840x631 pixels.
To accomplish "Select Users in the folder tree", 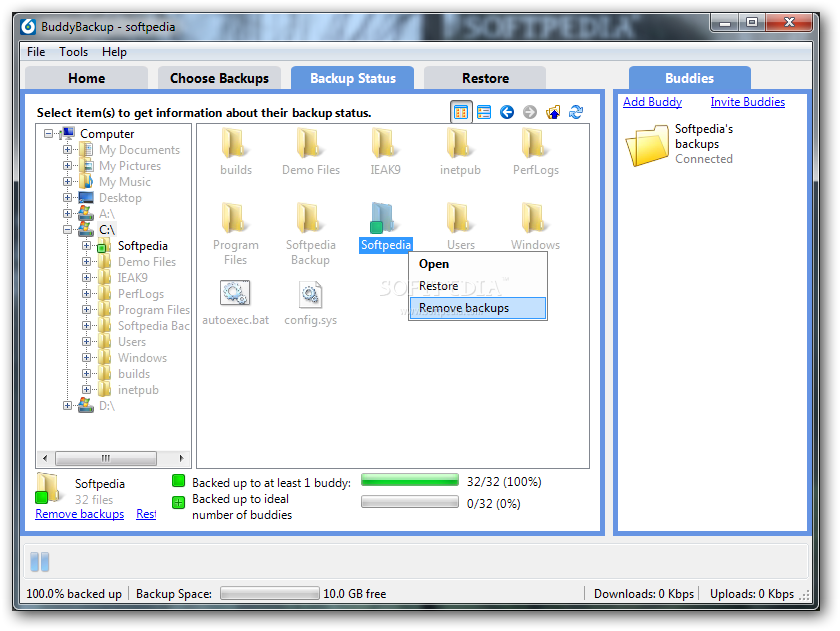I will 132,341.
